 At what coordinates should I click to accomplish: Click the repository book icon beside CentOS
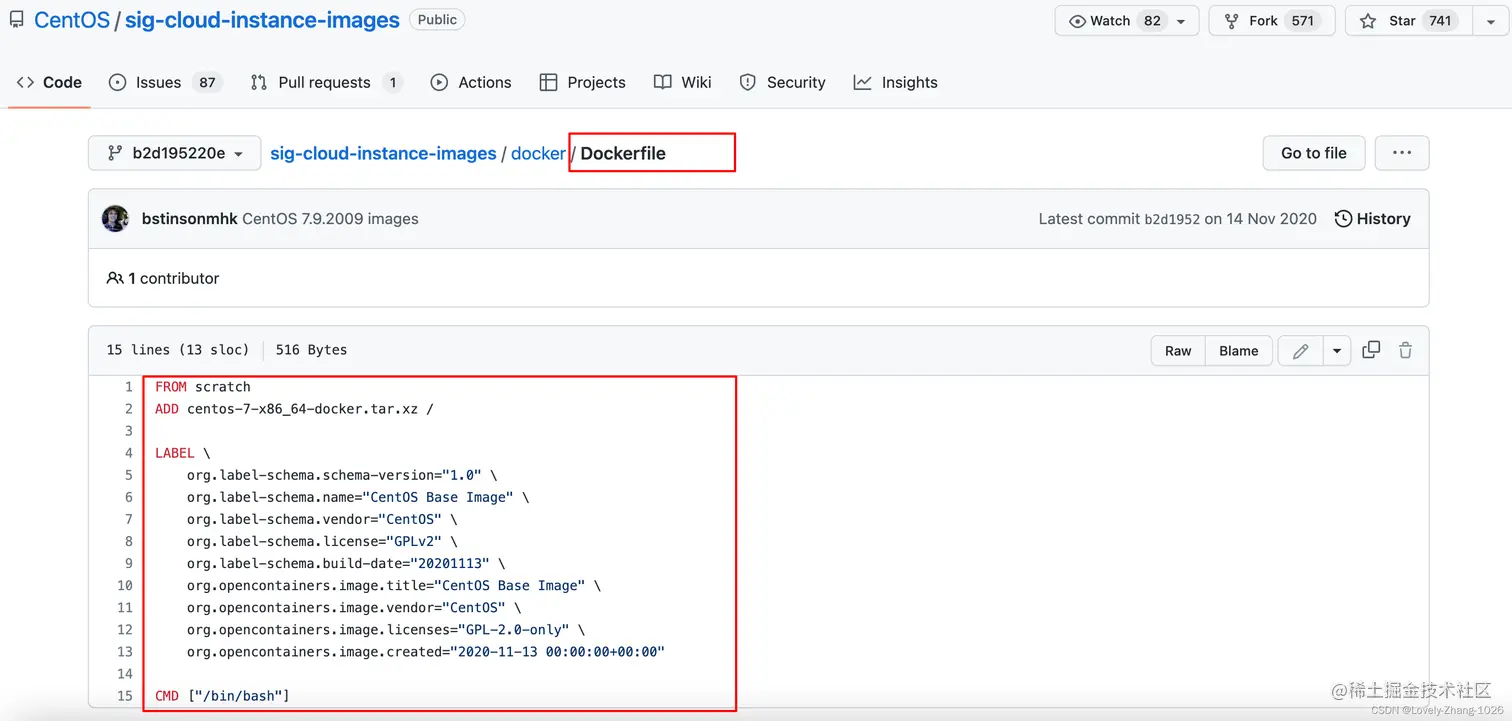(x=16, y=20)
